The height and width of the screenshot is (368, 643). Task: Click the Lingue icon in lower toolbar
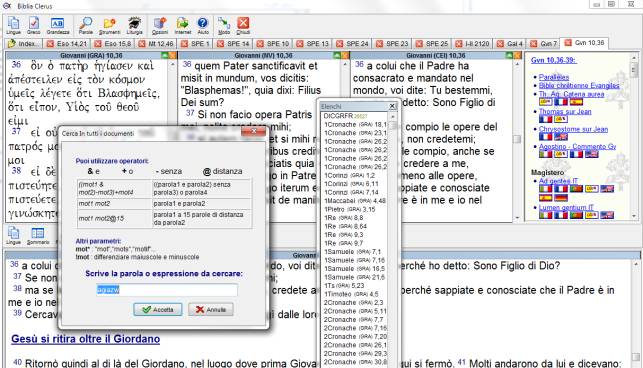pos(14,236)
